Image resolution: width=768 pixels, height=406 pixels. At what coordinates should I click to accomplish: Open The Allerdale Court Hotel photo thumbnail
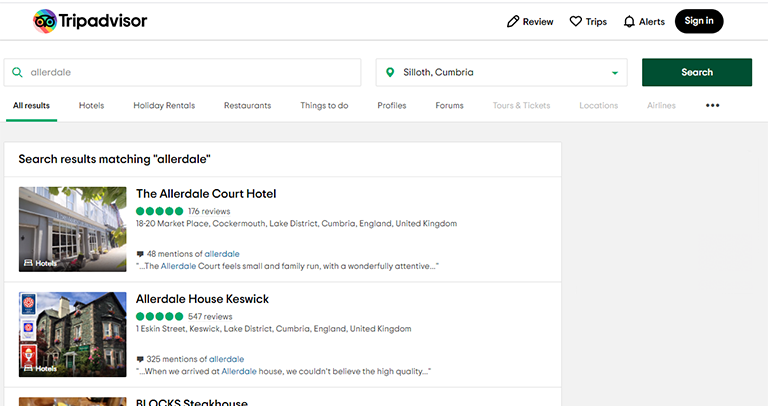pos(72,229)
